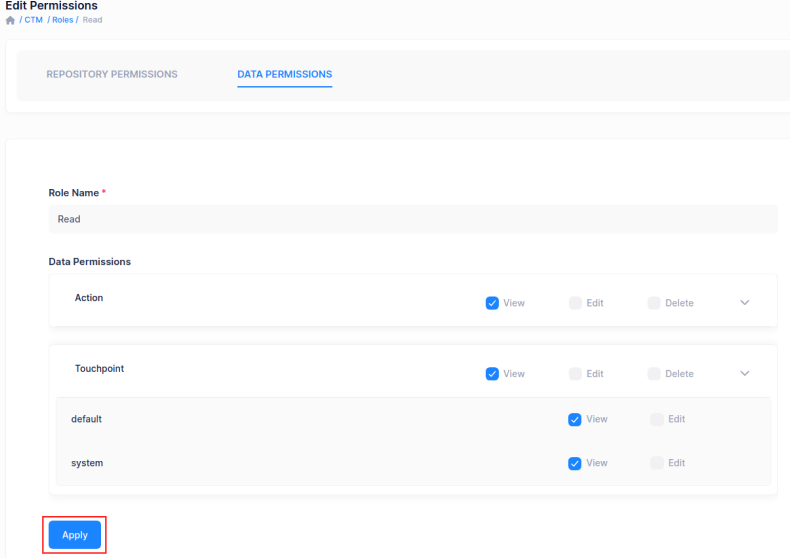Collapse the Touchpoint permissions chevron

click(745, 374)
